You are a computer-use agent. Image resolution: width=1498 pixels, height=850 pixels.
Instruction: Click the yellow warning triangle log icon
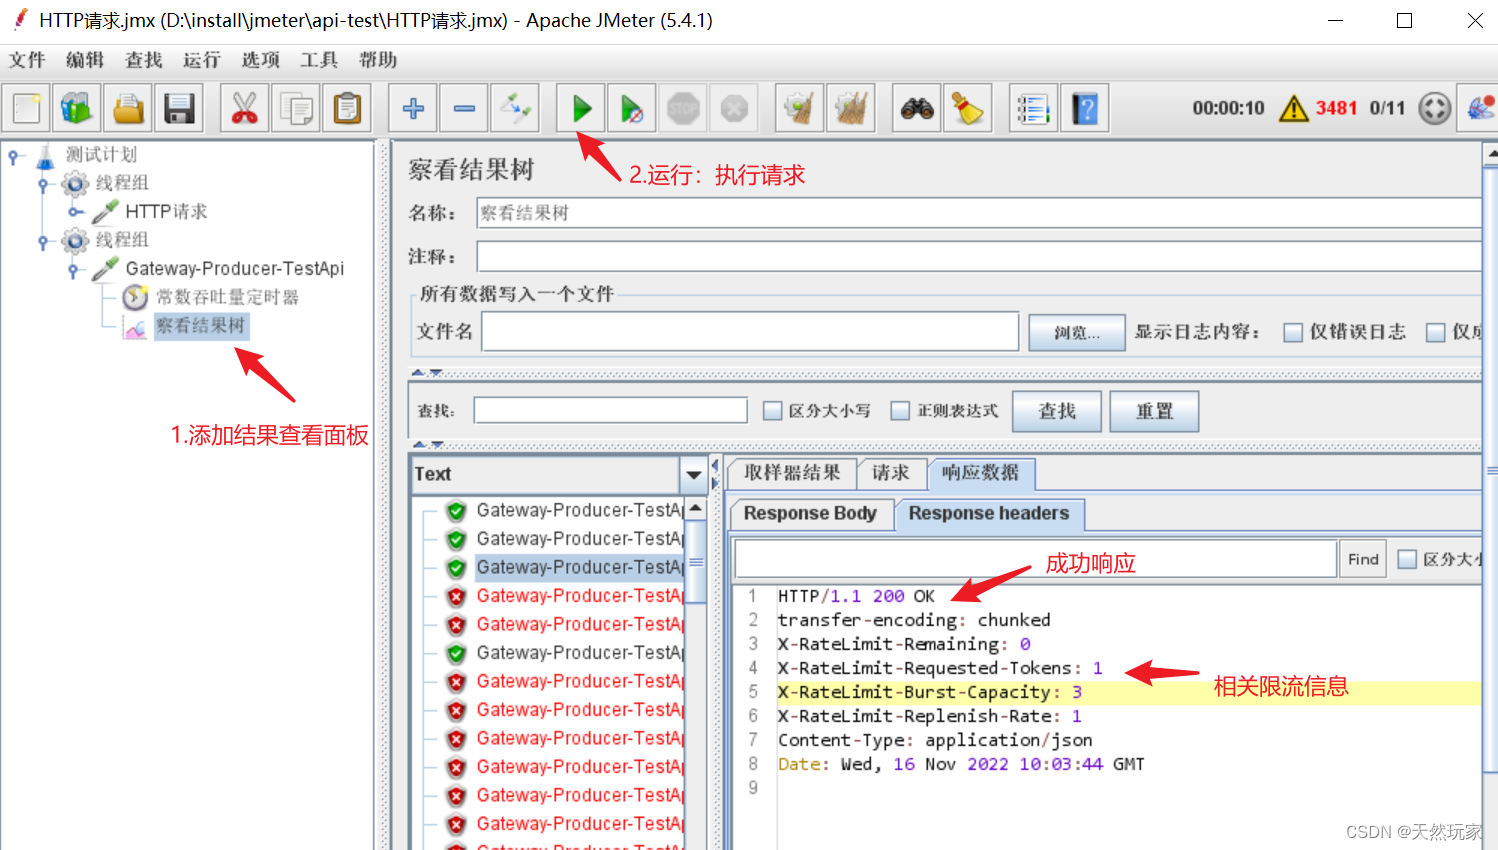tap(1294, 108)
